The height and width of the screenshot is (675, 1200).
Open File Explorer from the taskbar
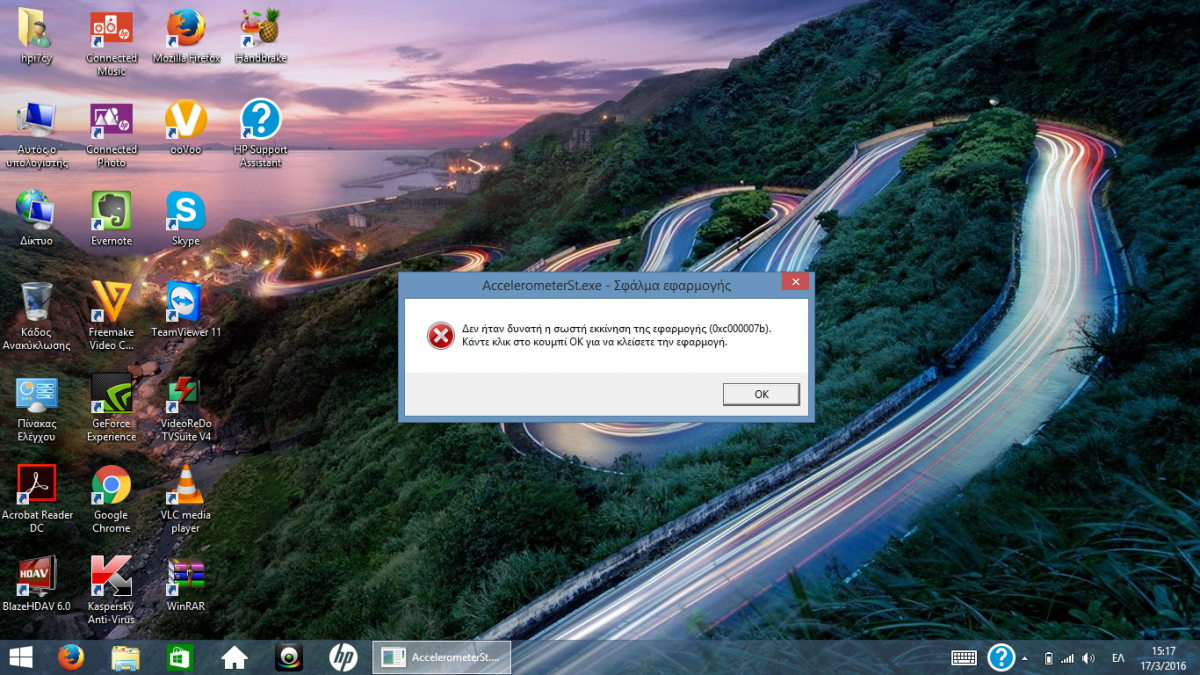(x=125, y=657)
